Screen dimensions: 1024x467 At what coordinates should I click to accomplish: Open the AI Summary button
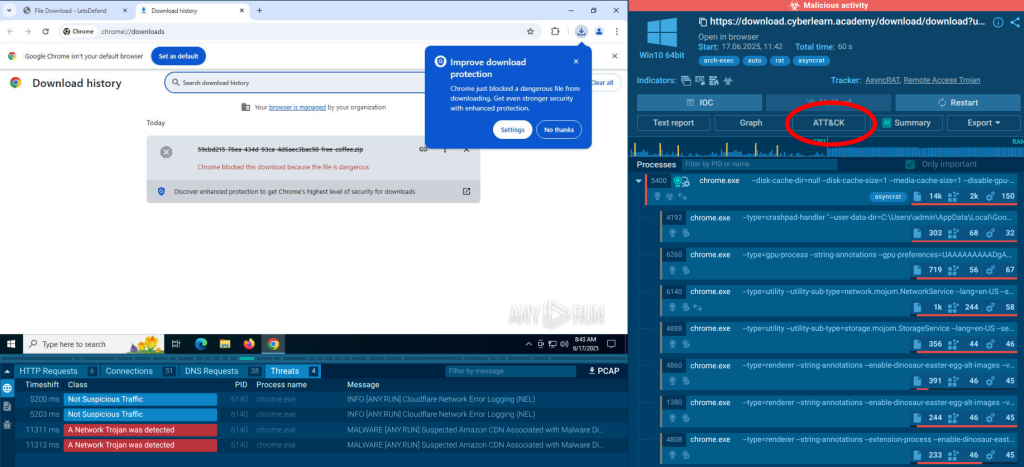(x=906, y=123)
